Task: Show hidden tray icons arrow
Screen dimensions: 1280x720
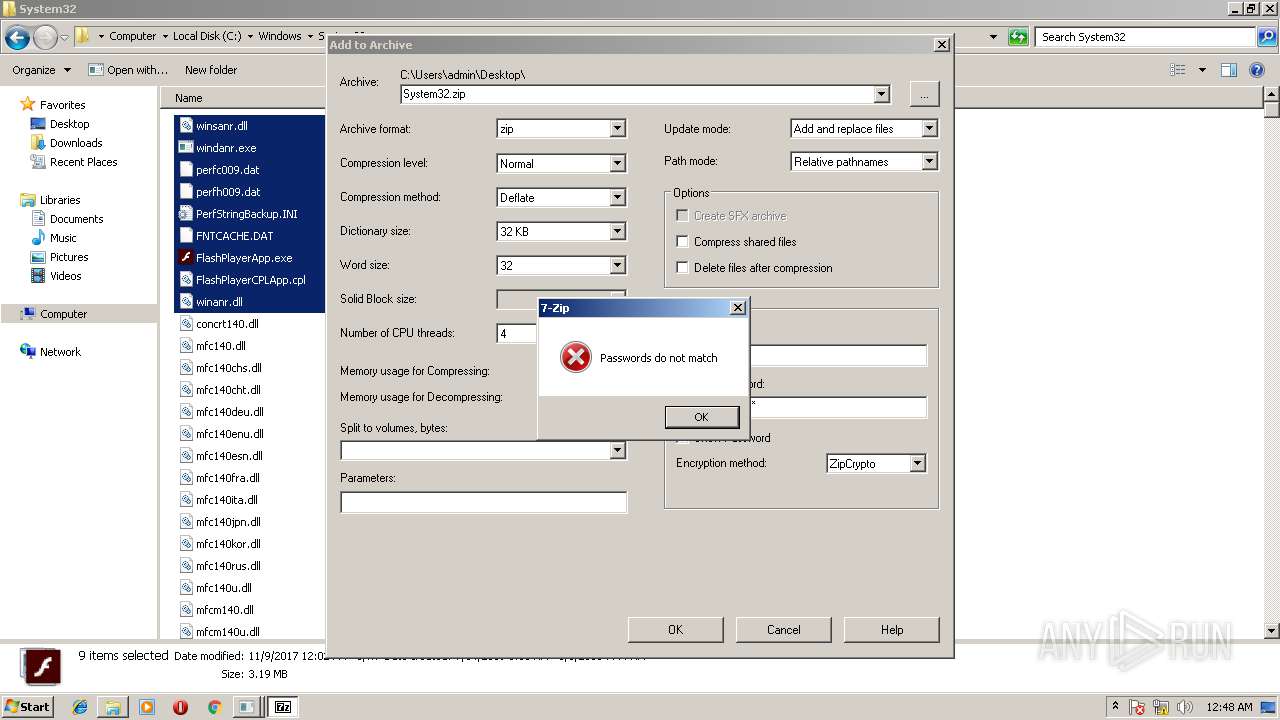Action: point(1116,707)
